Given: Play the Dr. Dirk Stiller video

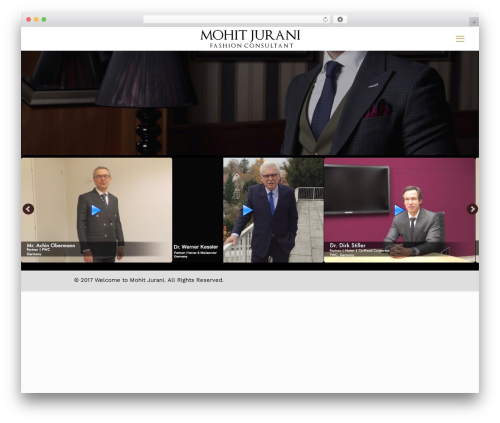Looking at the screenshot, I should [x=399, y=210].
